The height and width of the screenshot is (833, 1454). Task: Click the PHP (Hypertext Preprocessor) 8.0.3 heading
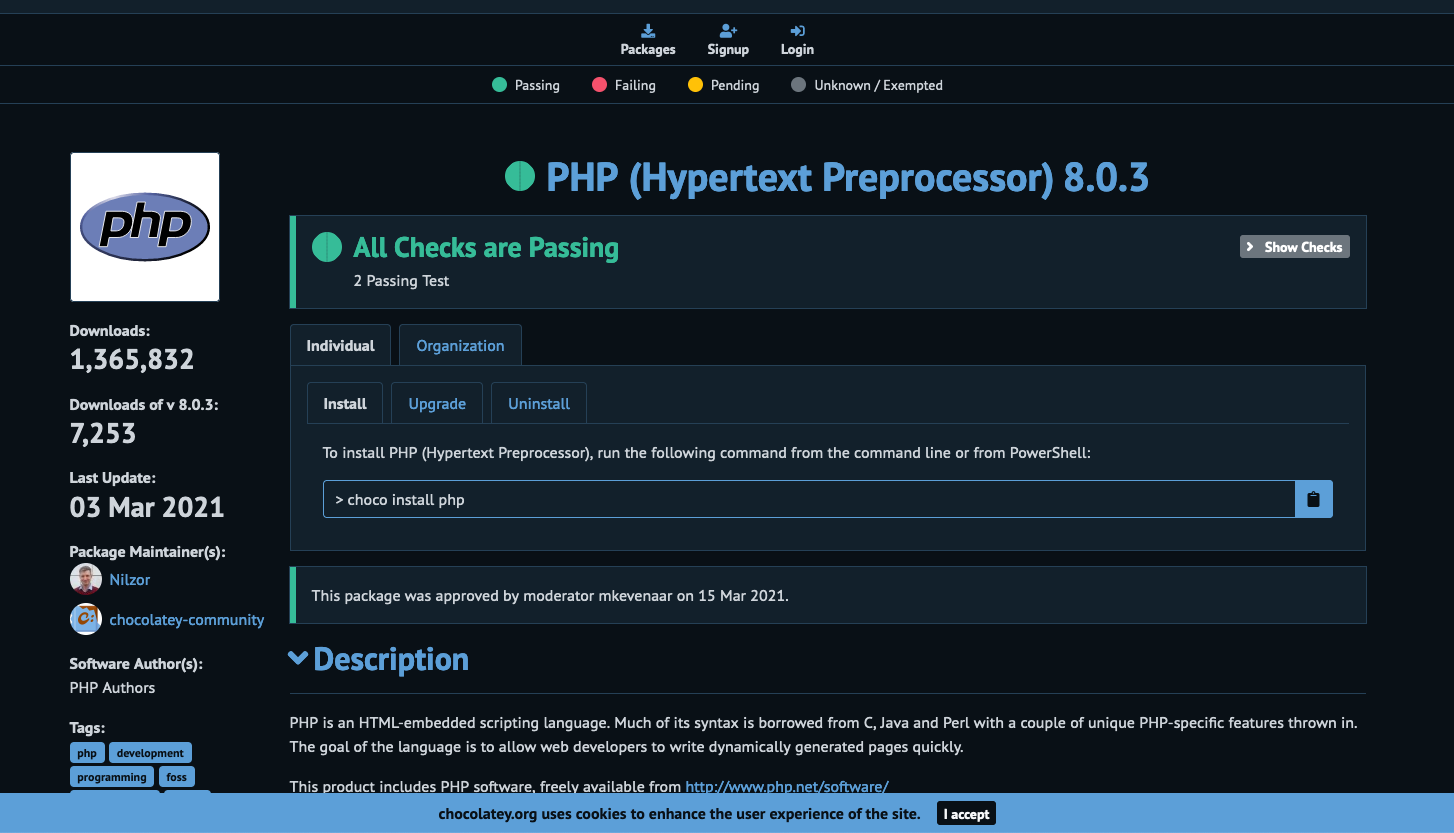(x=847, y=177)
